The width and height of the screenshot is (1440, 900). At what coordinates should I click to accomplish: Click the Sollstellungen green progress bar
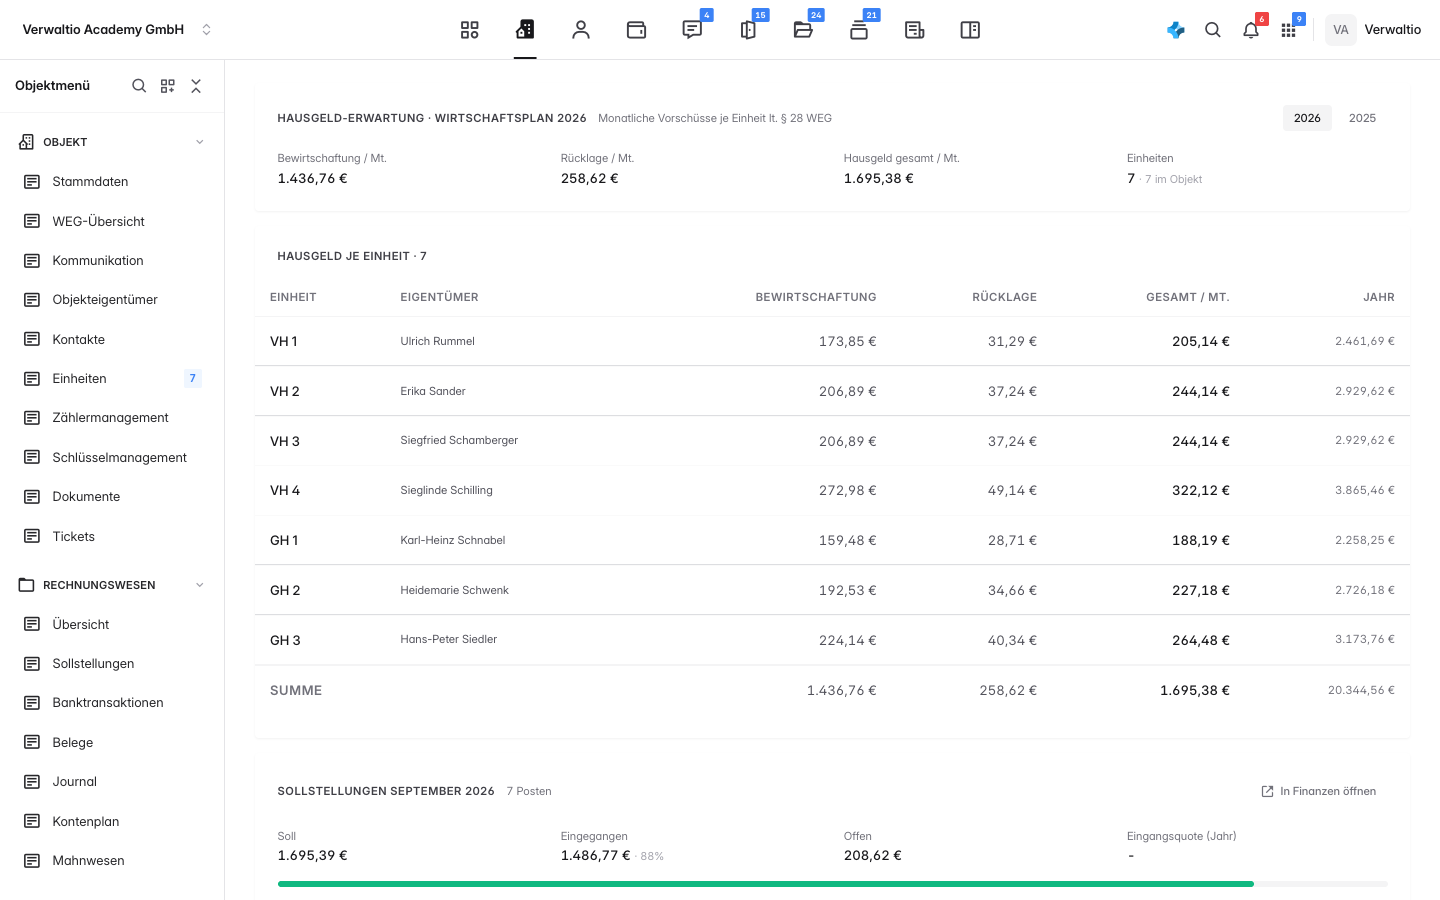pyautogui.click(x=766, y=884)
